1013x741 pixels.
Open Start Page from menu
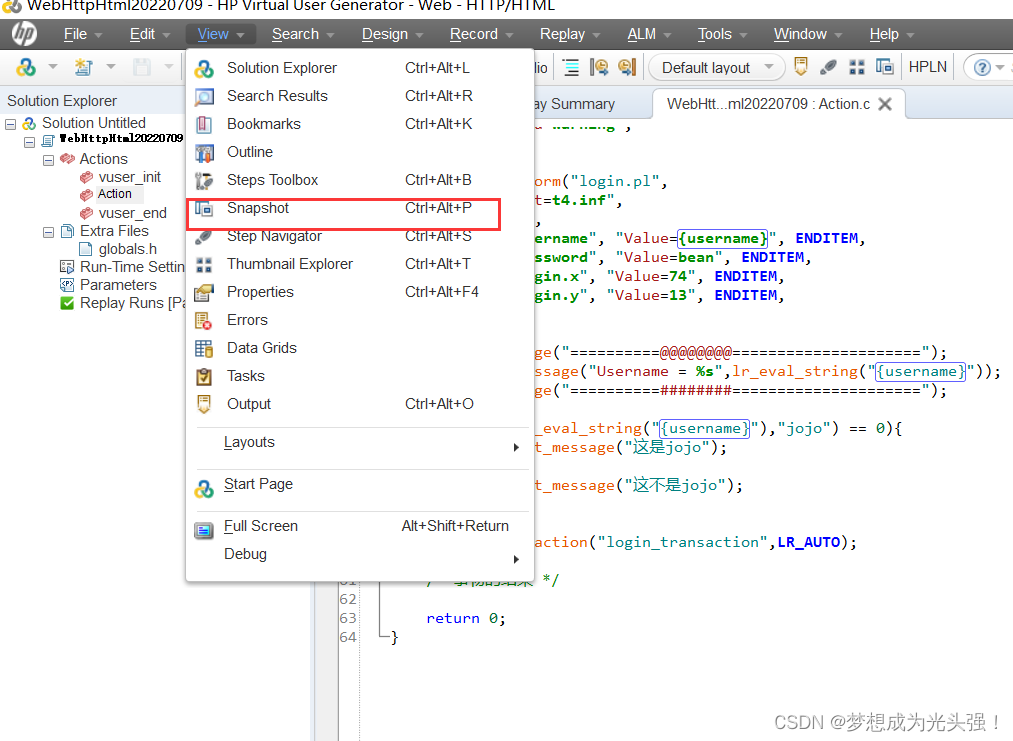[x=359, y=485]
